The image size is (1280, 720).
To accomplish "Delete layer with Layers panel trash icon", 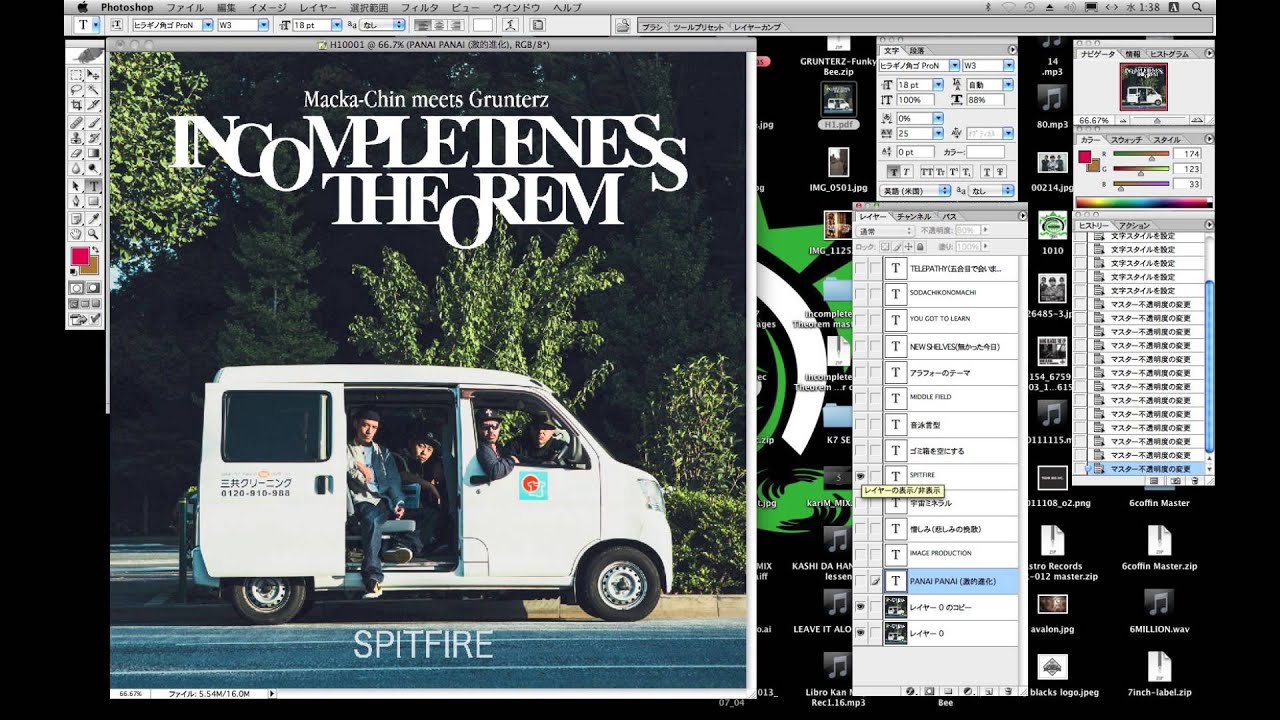I will coord(1008,690).
